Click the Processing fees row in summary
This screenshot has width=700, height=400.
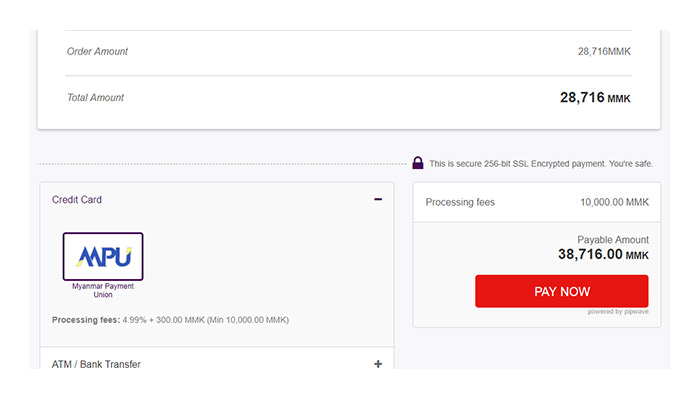(x=537, y=202)
